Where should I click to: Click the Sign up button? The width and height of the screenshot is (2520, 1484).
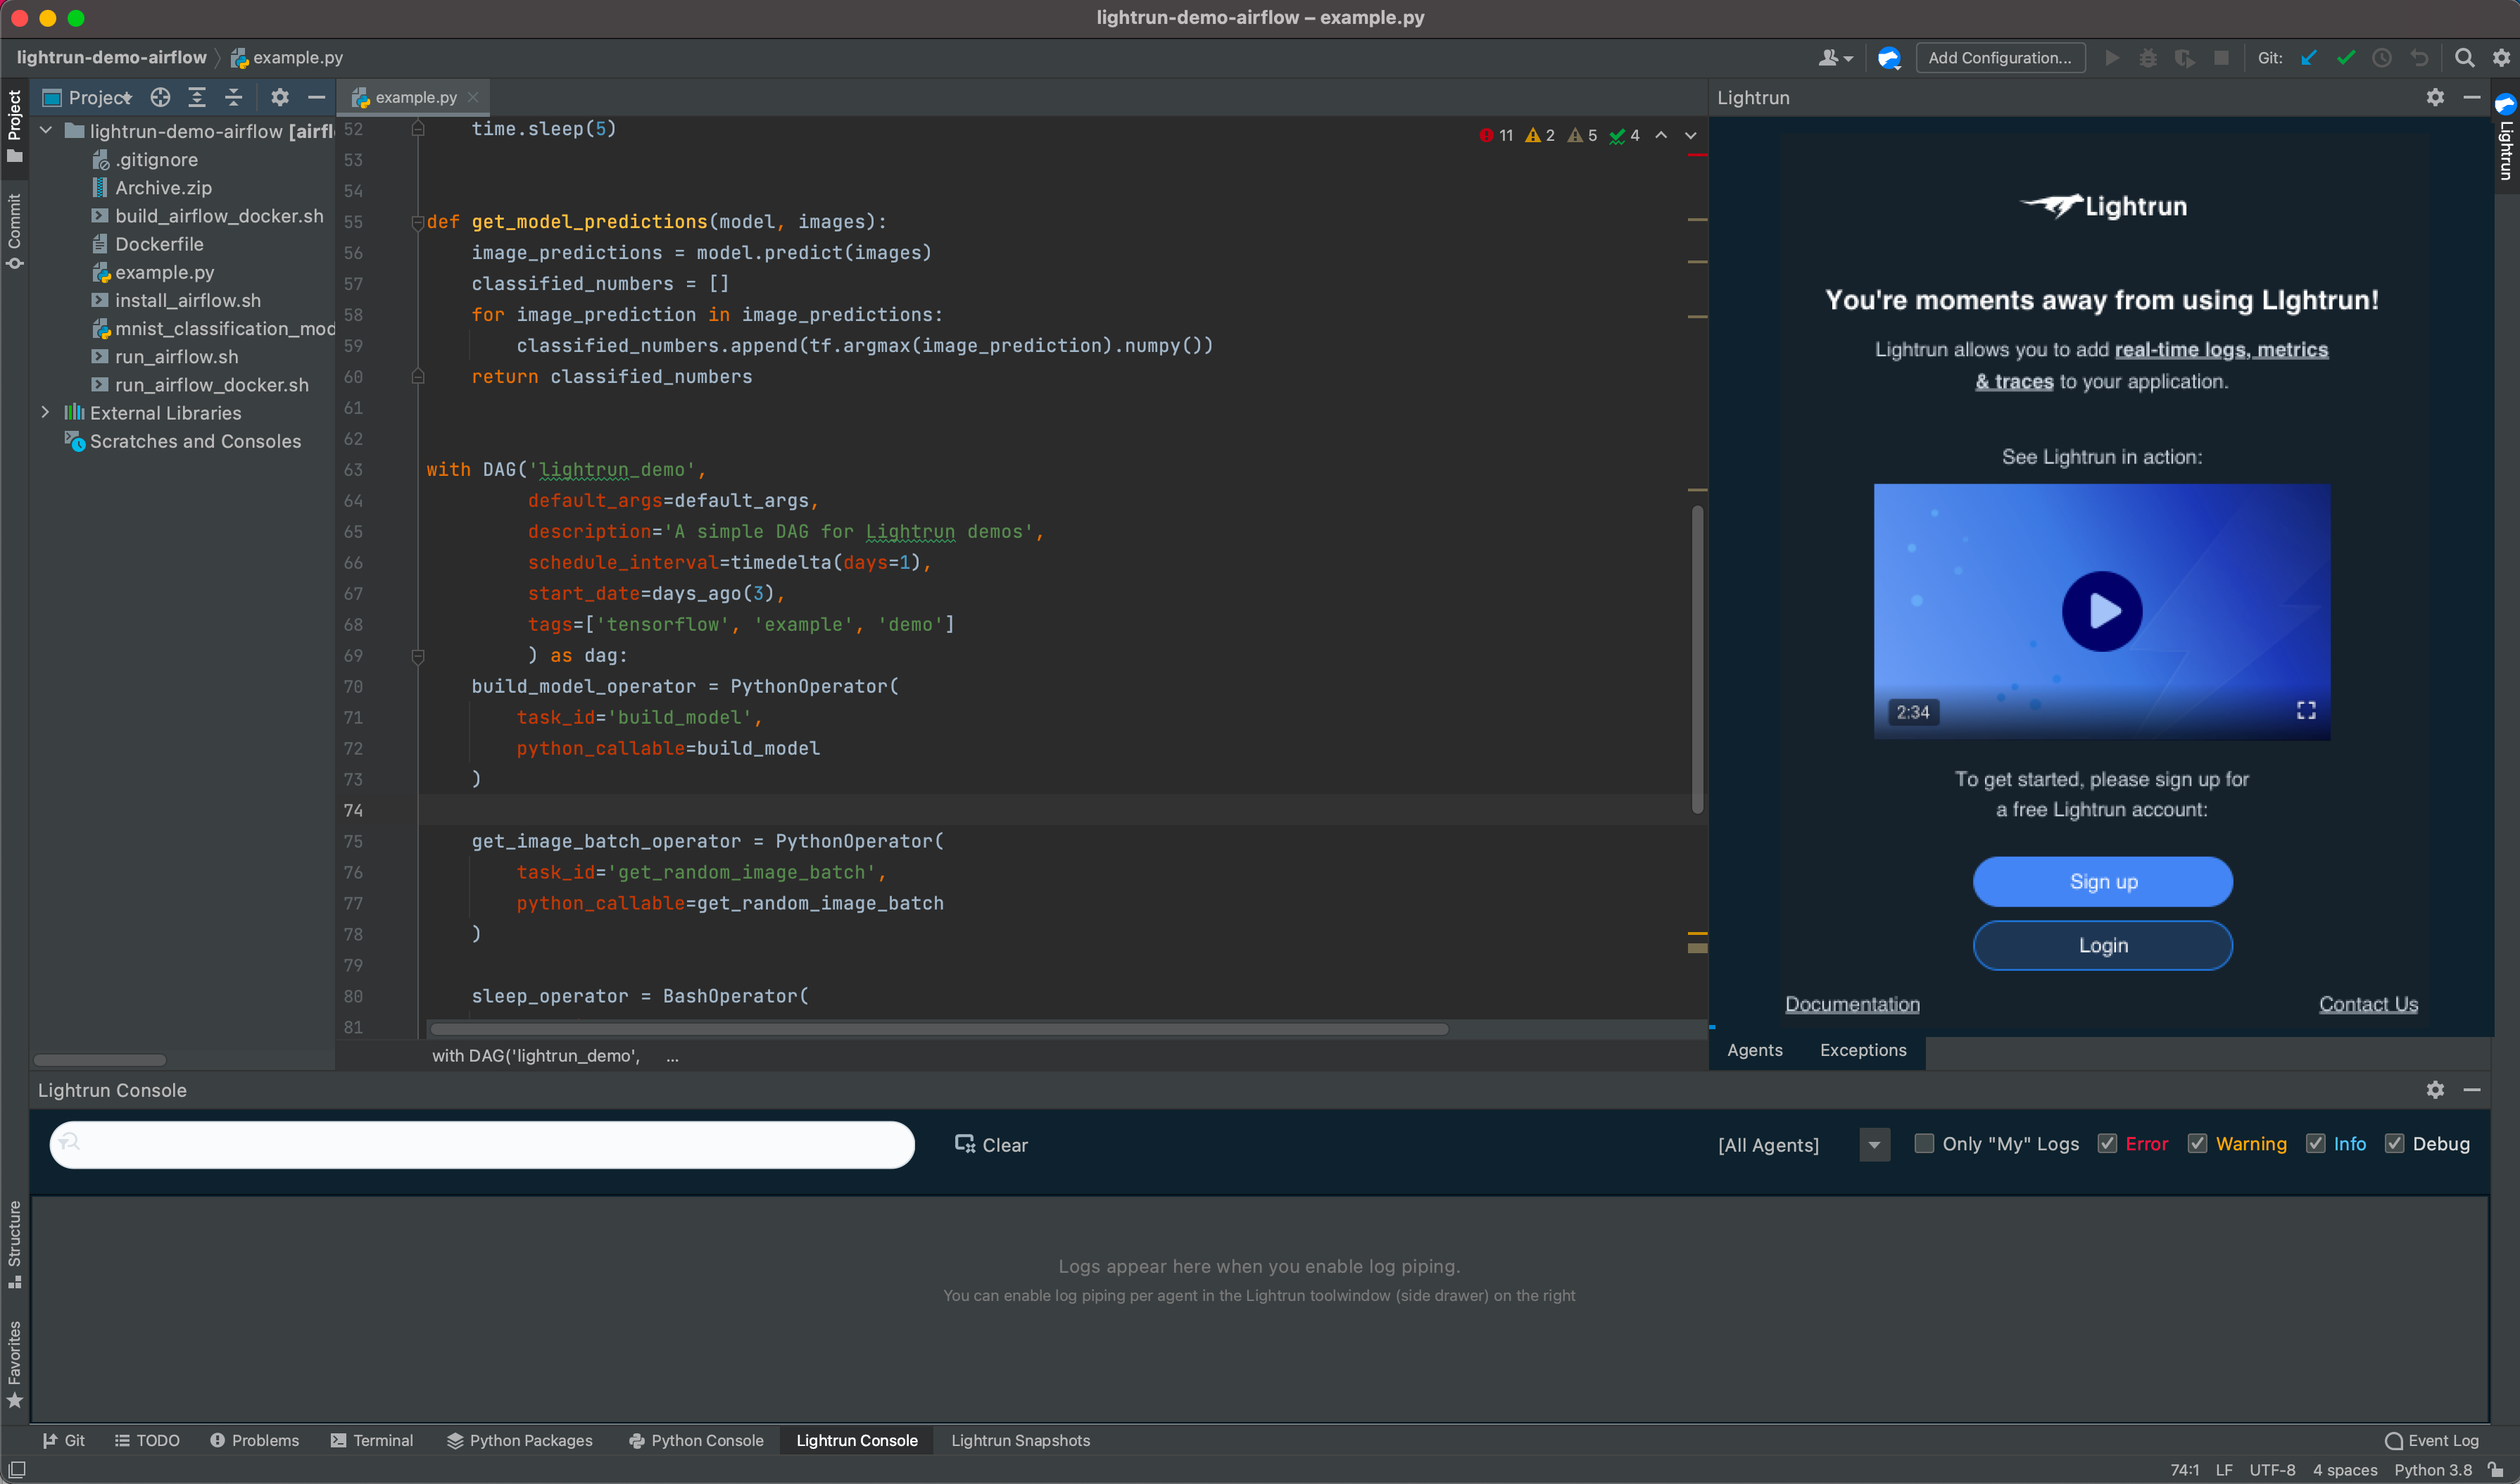click(x=2102, y=881)
